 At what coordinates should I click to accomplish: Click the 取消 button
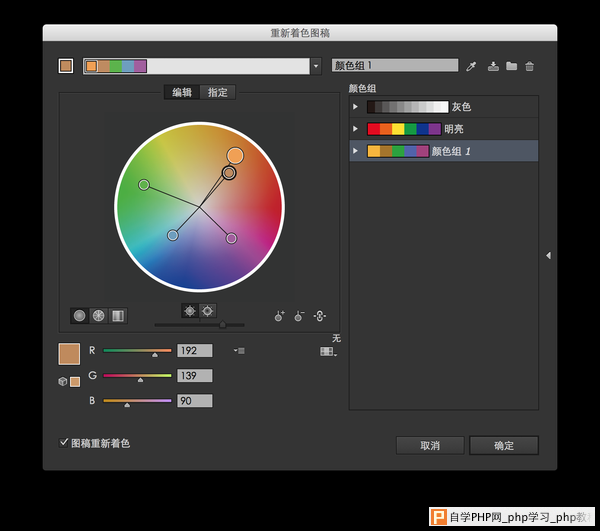[x=430, y=445]
